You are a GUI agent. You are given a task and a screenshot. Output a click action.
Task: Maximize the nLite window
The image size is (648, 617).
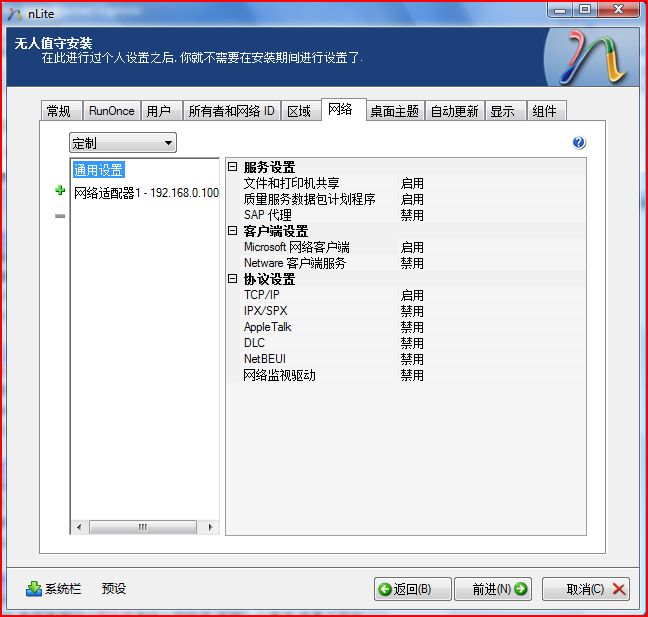(584, 10)
